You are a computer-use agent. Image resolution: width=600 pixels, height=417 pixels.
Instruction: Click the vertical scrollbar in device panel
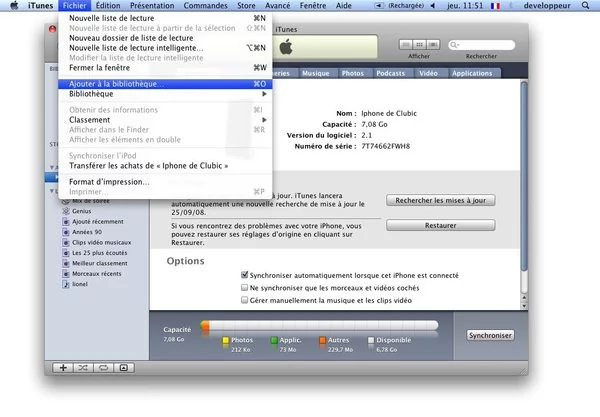(524, 176)
